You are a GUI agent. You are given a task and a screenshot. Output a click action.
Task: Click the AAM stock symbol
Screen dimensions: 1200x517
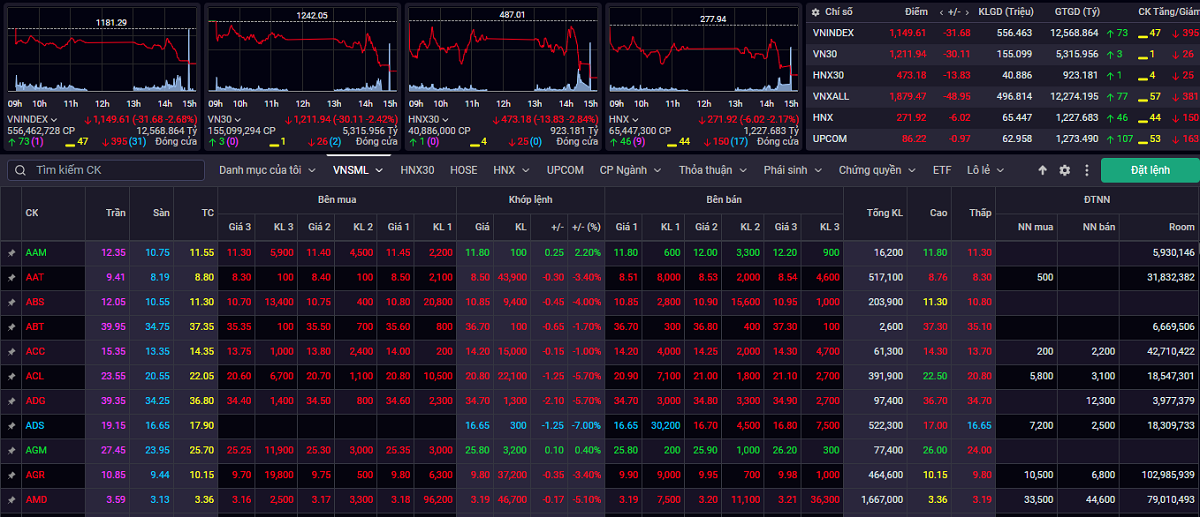pos(36,253)
